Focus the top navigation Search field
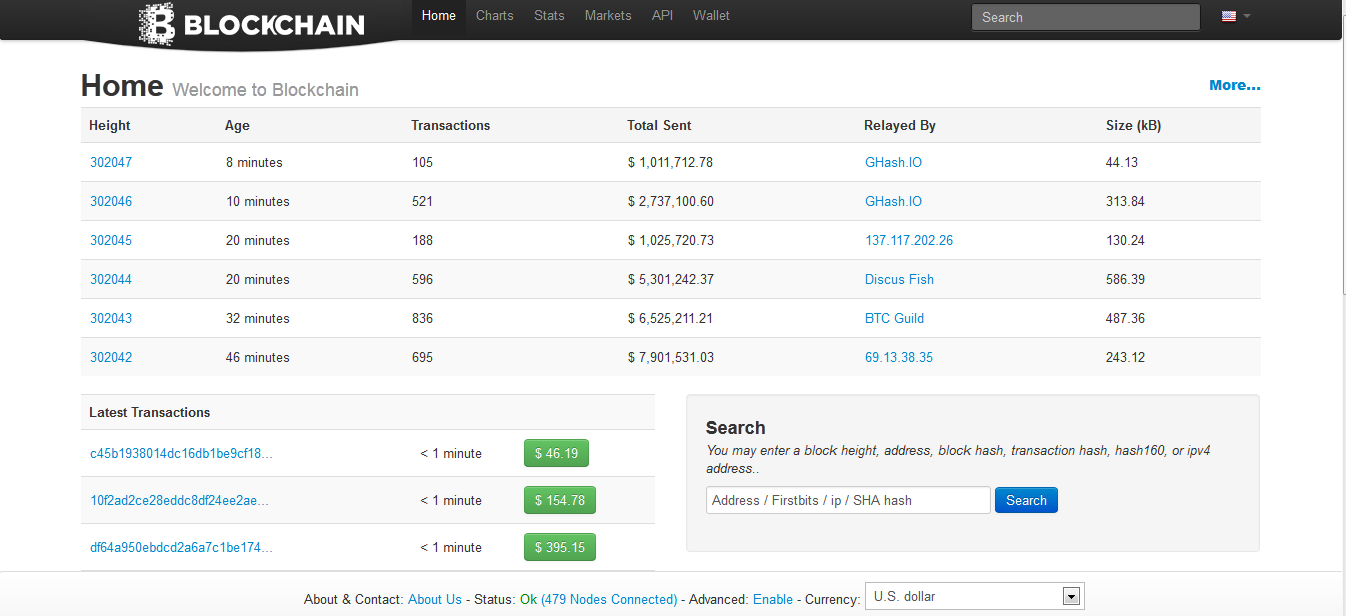Viewport: 1346px width, 616px height. point(1086,17)
